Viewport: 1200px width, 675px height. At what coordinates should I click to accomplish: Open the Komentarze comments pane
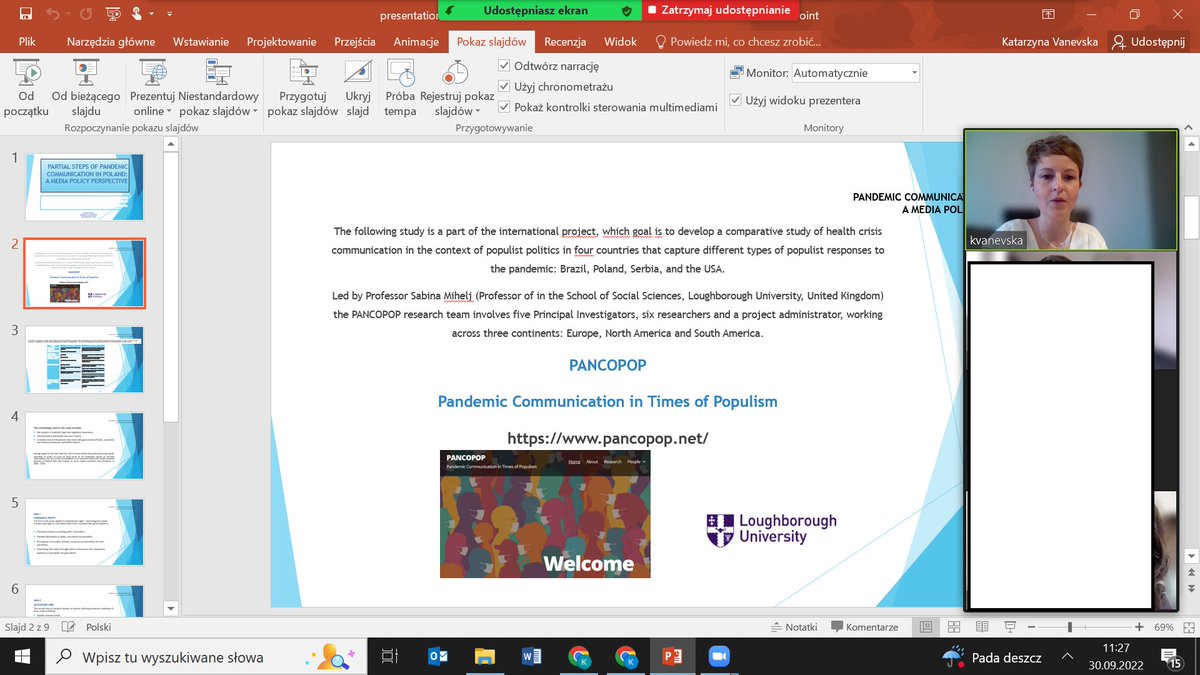[864, 627]
